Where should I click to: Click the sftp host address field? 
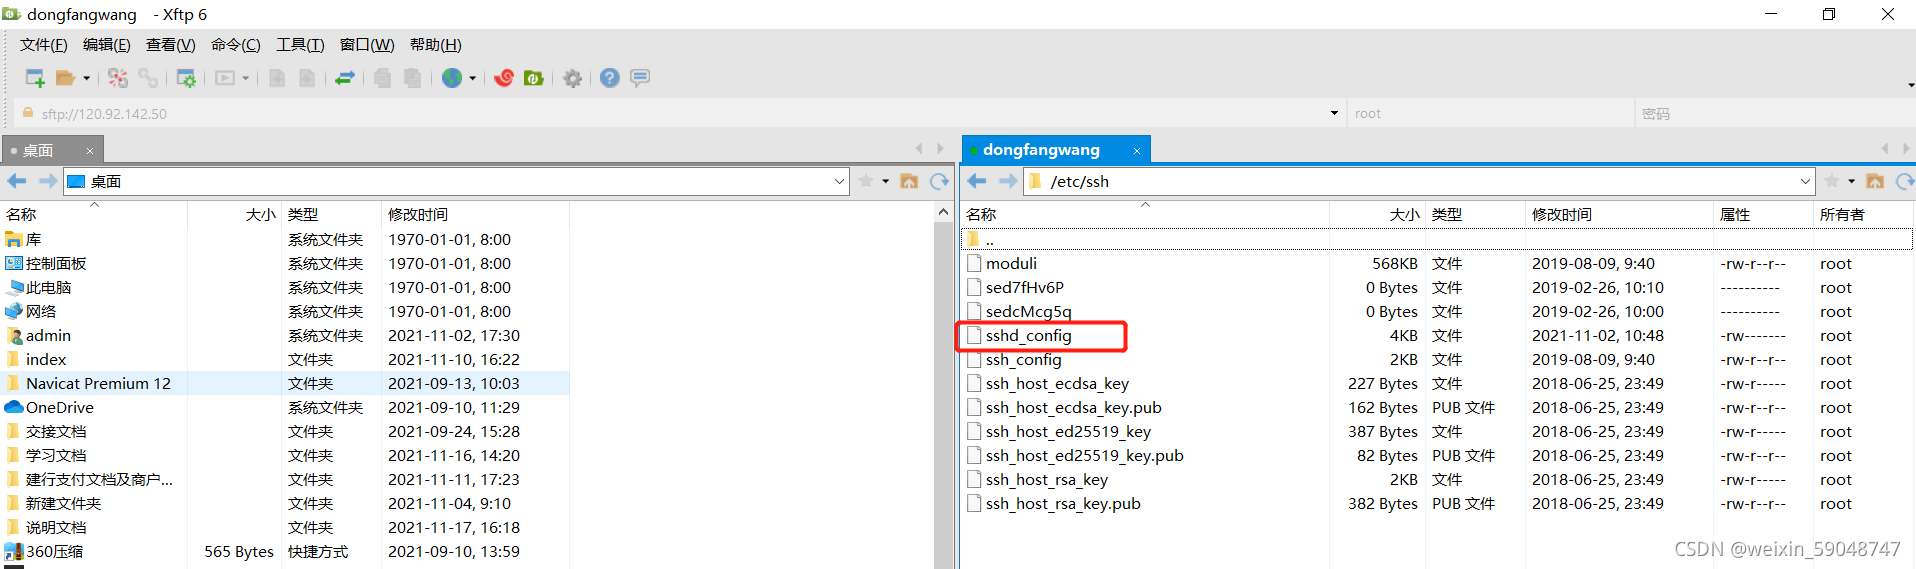click(x=680, y=113)
